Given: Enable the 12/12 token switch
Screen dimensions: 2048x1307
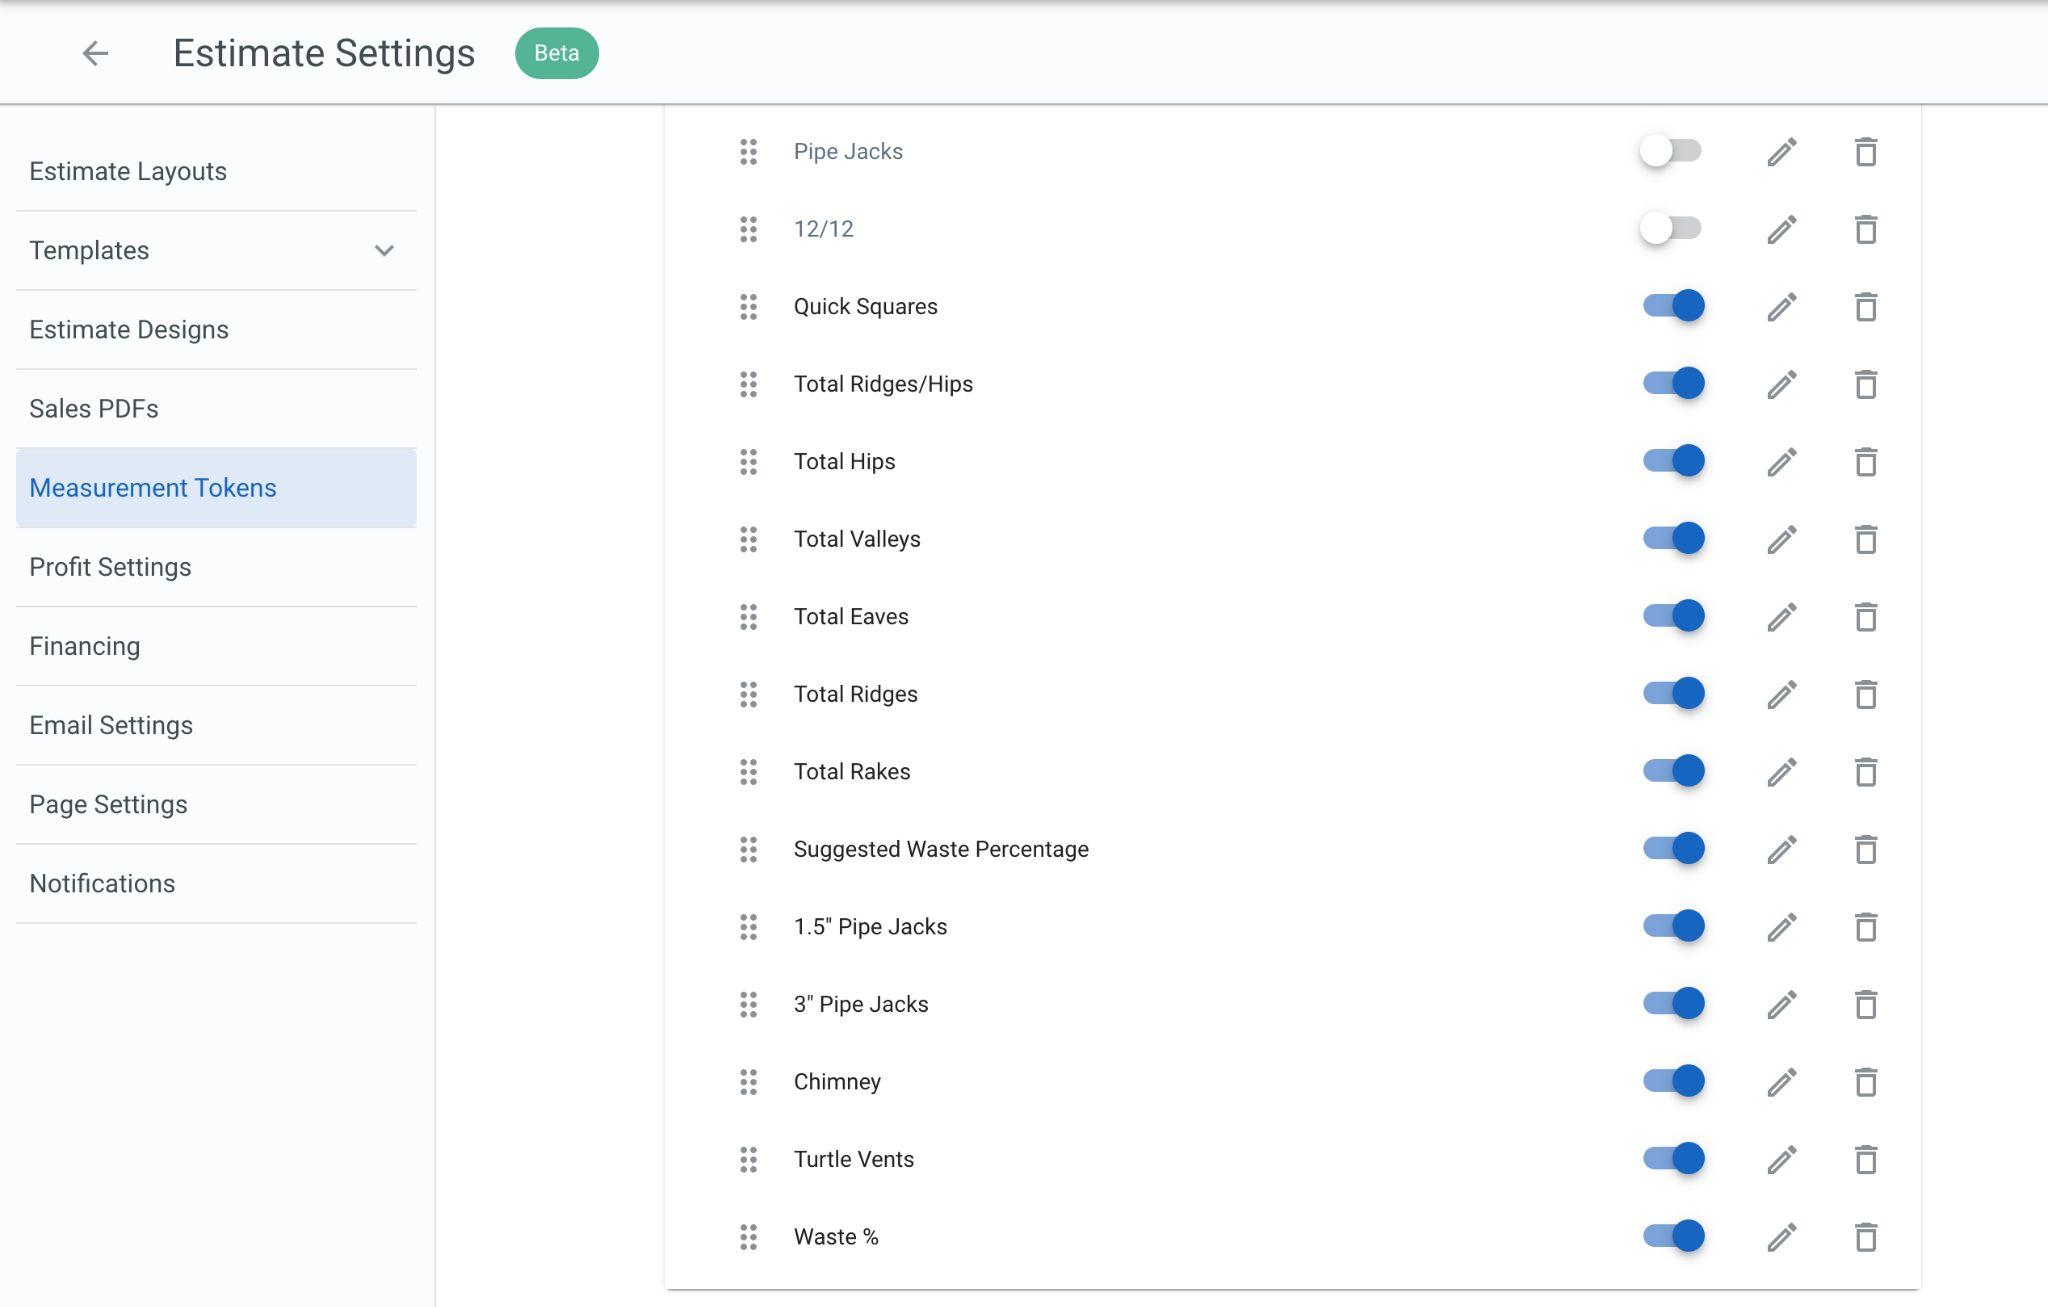Looking at the screenshot, I should [1671, 229].
